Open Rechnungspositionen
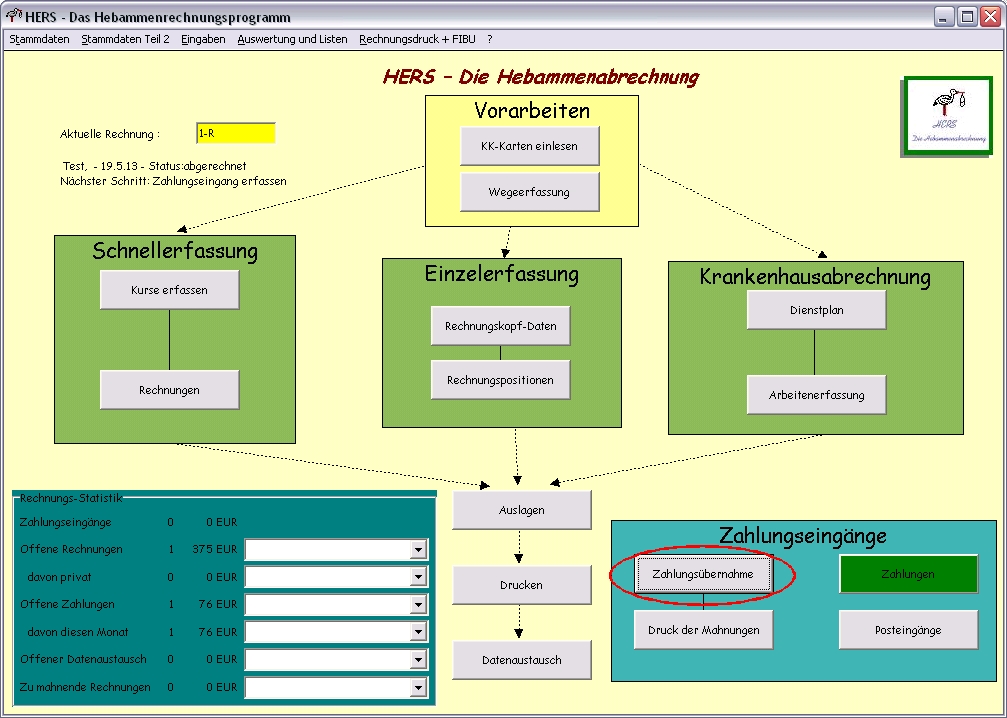 coord(500,380)
